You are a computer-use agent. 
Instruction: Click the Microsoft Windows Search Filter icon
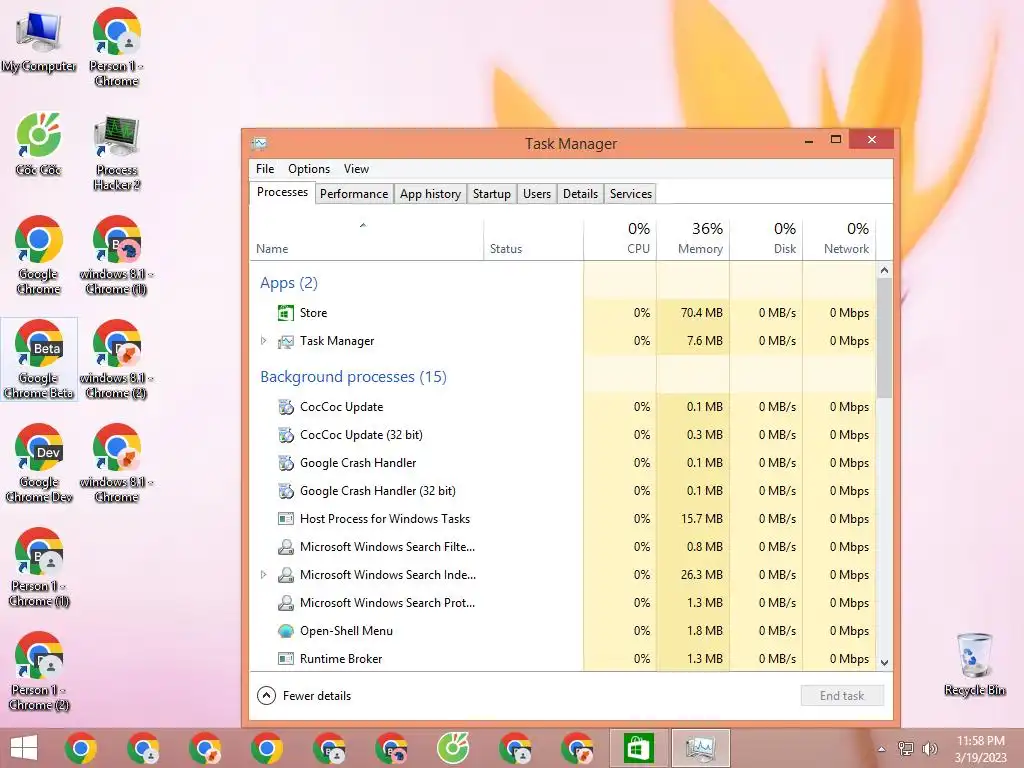pyautogui.click(x=285, y=547)
